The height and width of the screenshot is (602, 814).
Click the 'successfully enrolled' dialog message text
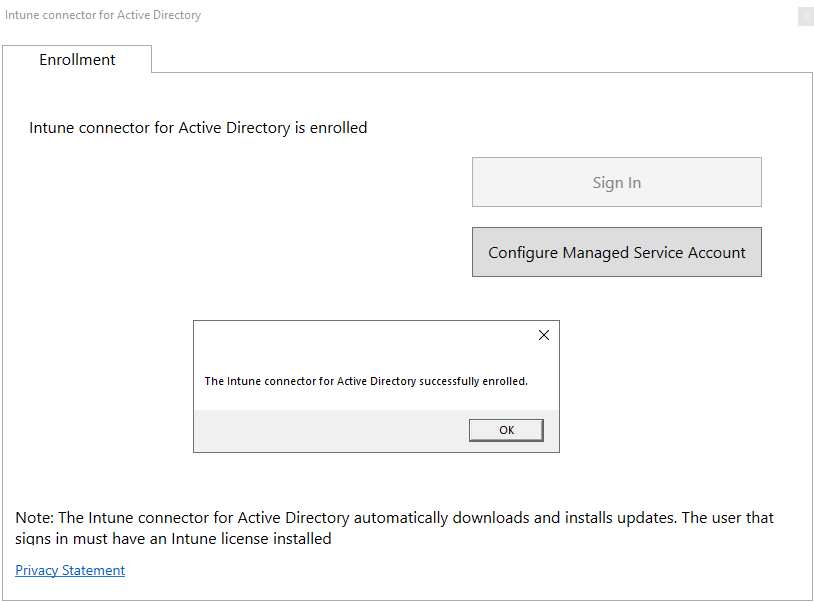pos(366,381)
